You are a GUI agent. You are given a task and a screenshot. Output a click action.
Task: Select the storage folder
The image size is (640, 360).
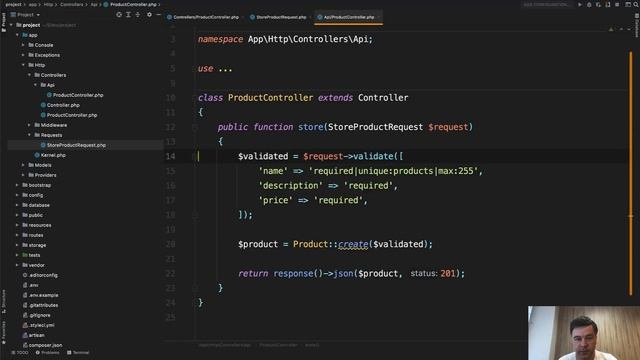[x=34, y=245]
